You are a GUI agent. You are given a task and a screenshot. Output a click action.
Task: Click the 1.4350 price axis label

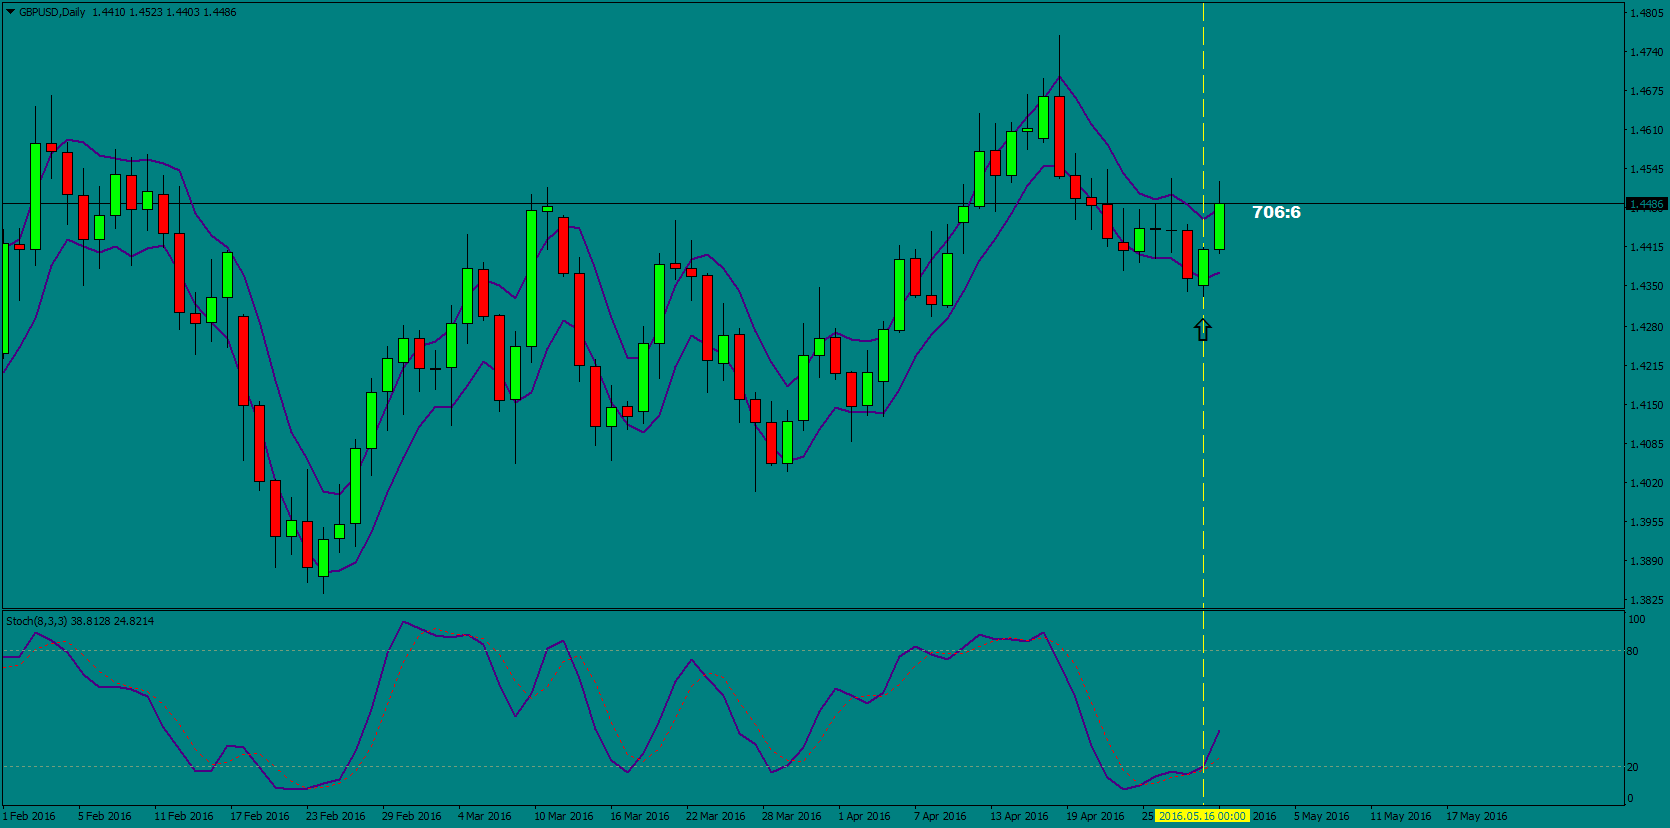(1647, 286)
